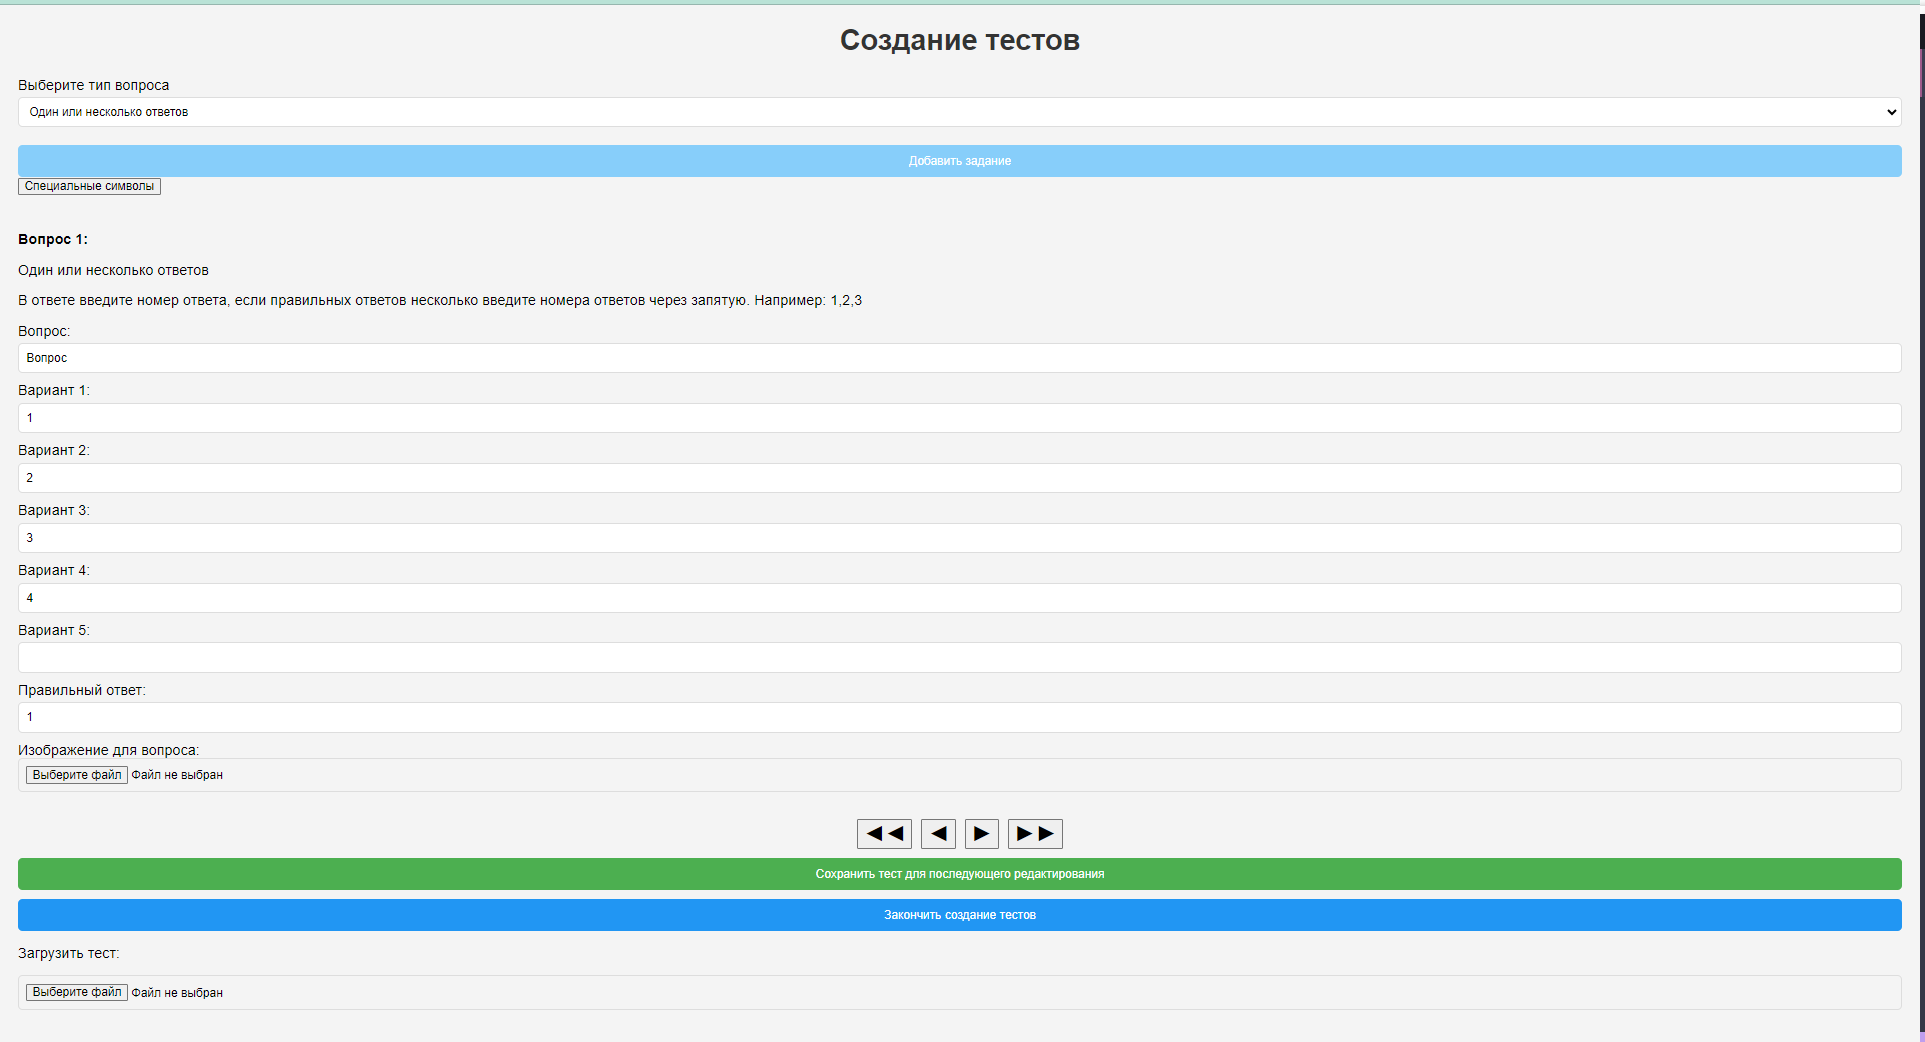
Task: Click the 'Создание тестов' page heading
Action: coord(959,40)
